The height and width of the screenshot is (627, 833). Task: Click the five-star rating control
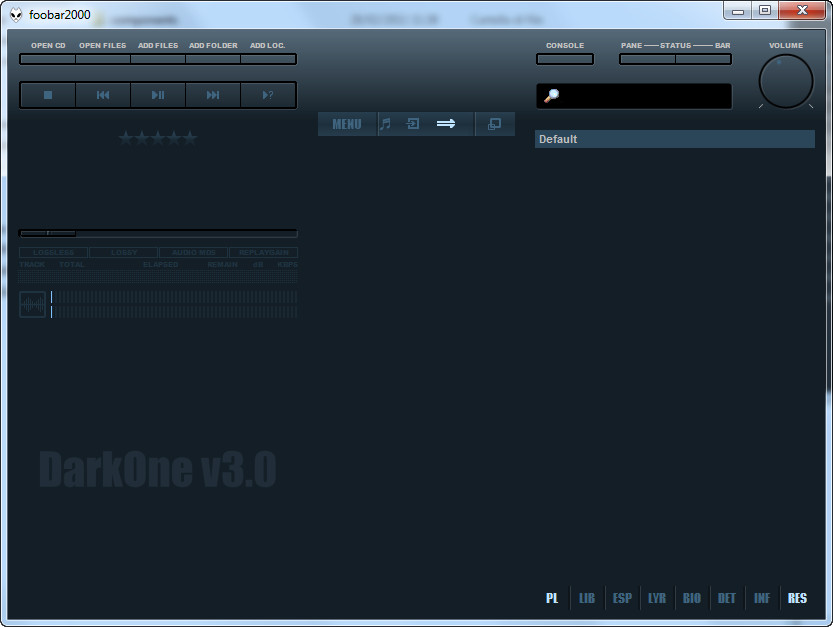click(x=158, y=139)
